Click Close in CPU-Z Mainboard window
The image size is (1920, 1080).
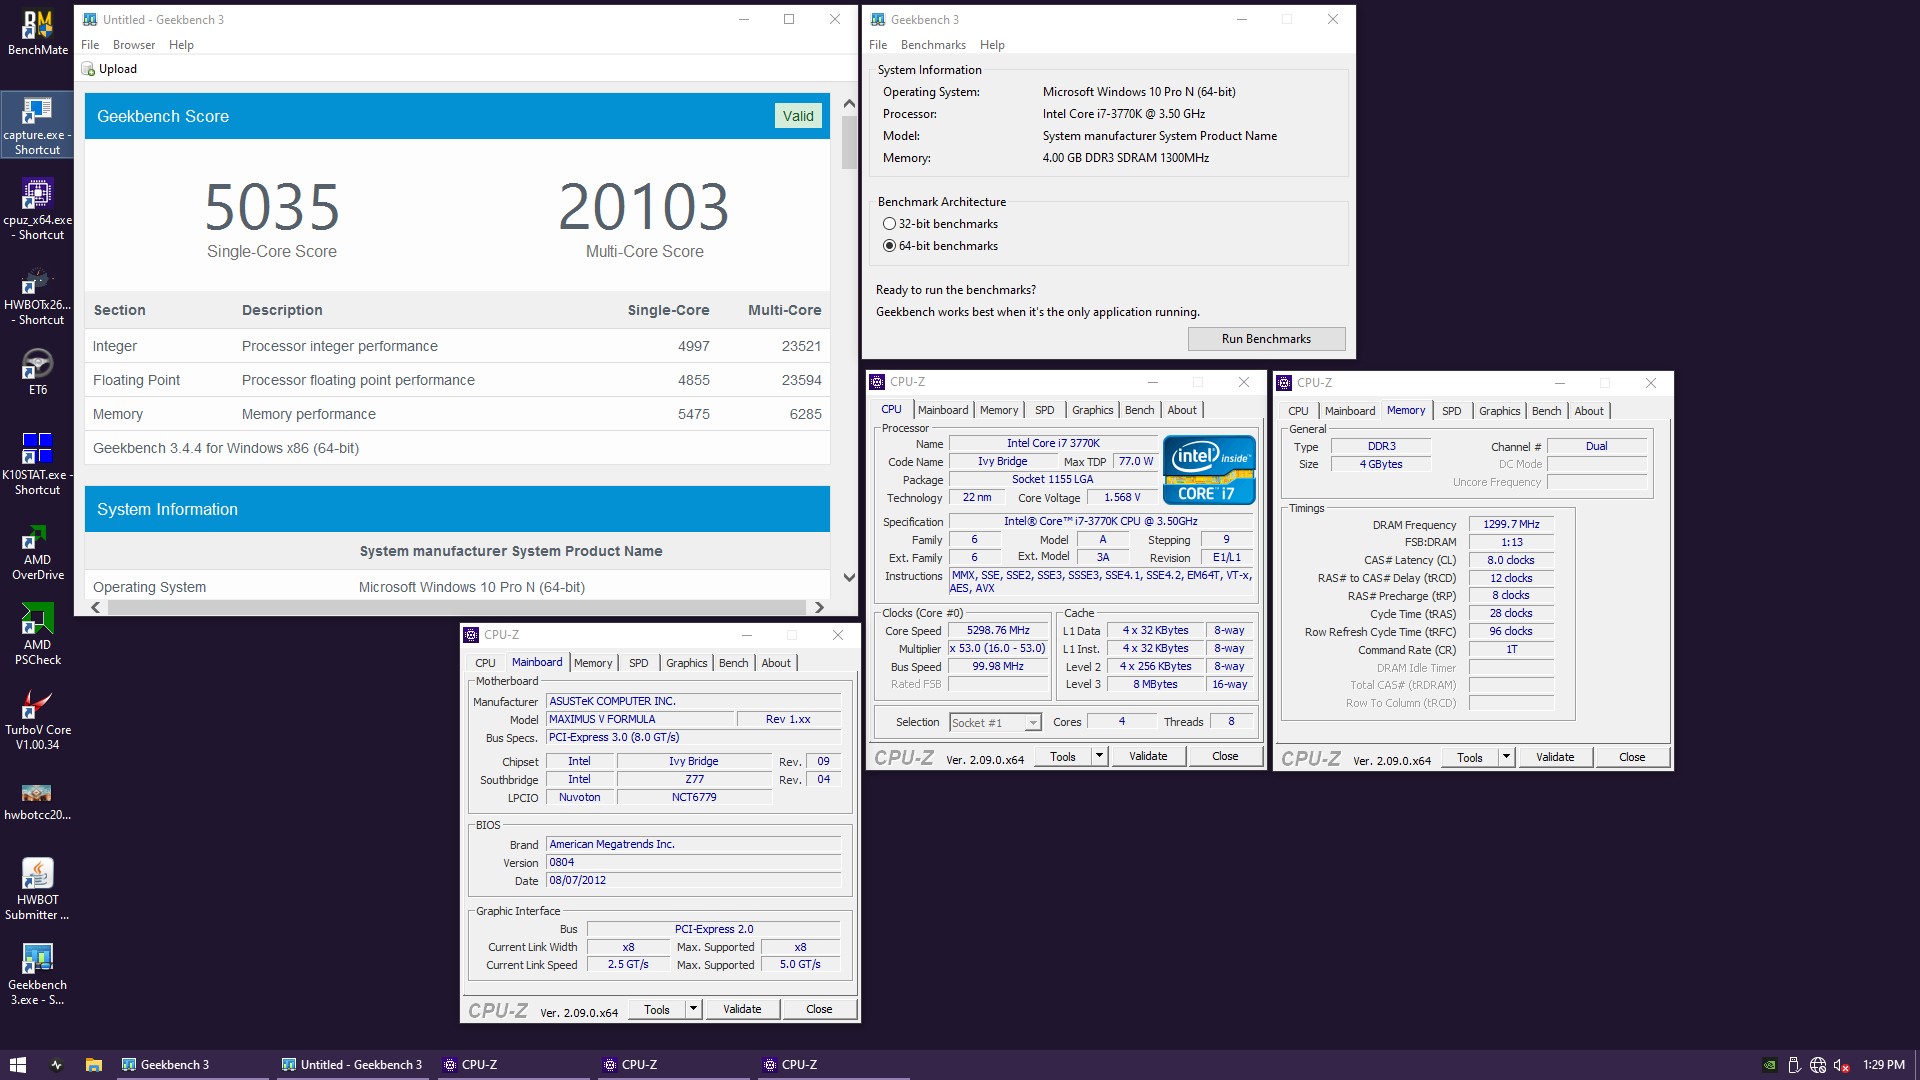(819, 1009)
